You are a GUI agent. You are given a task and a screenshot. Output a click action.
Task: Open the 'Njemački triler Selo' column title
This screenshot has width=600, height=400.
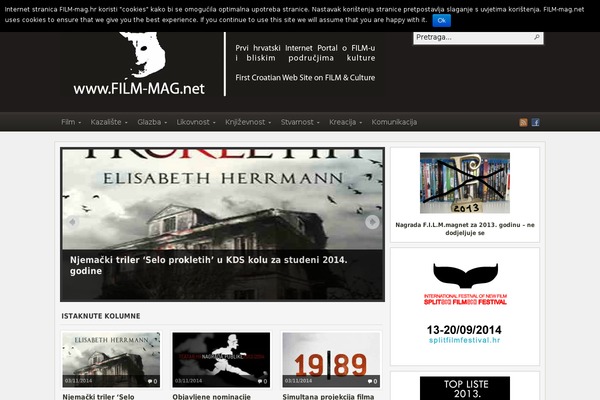(98, 397)
